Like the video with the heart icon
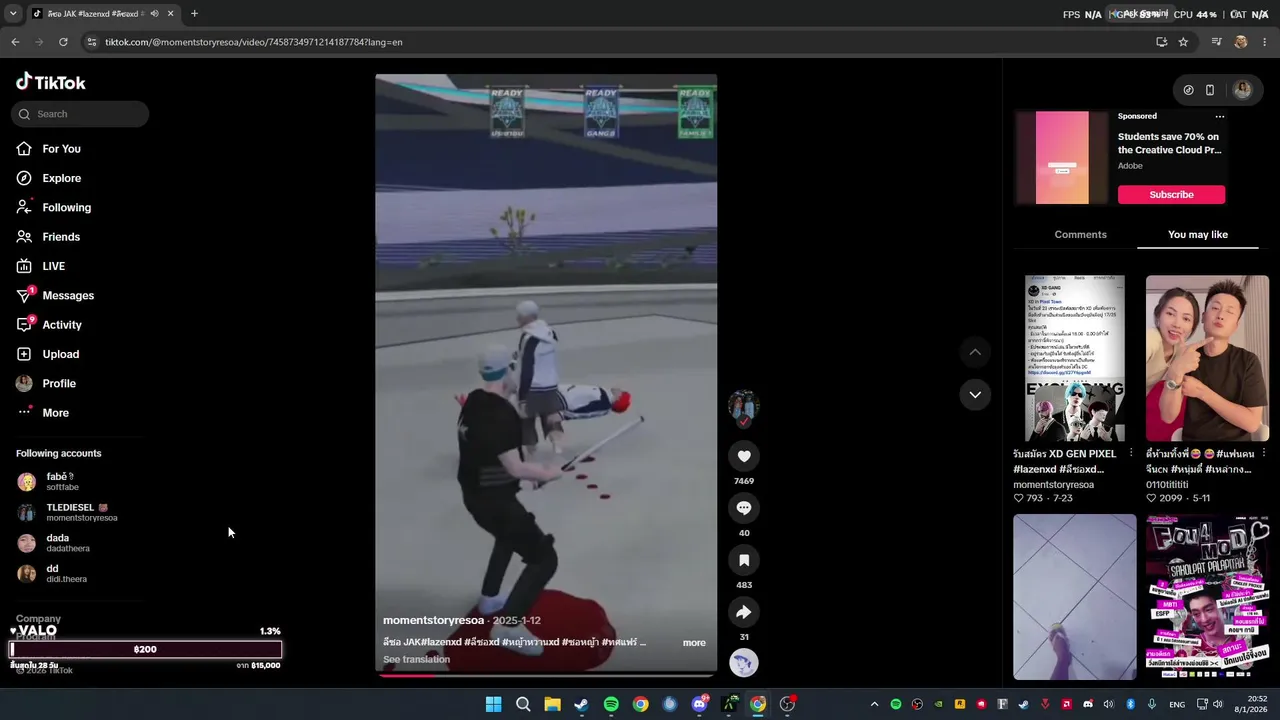The image size is (1280, 720). click(x=744, y=456)
